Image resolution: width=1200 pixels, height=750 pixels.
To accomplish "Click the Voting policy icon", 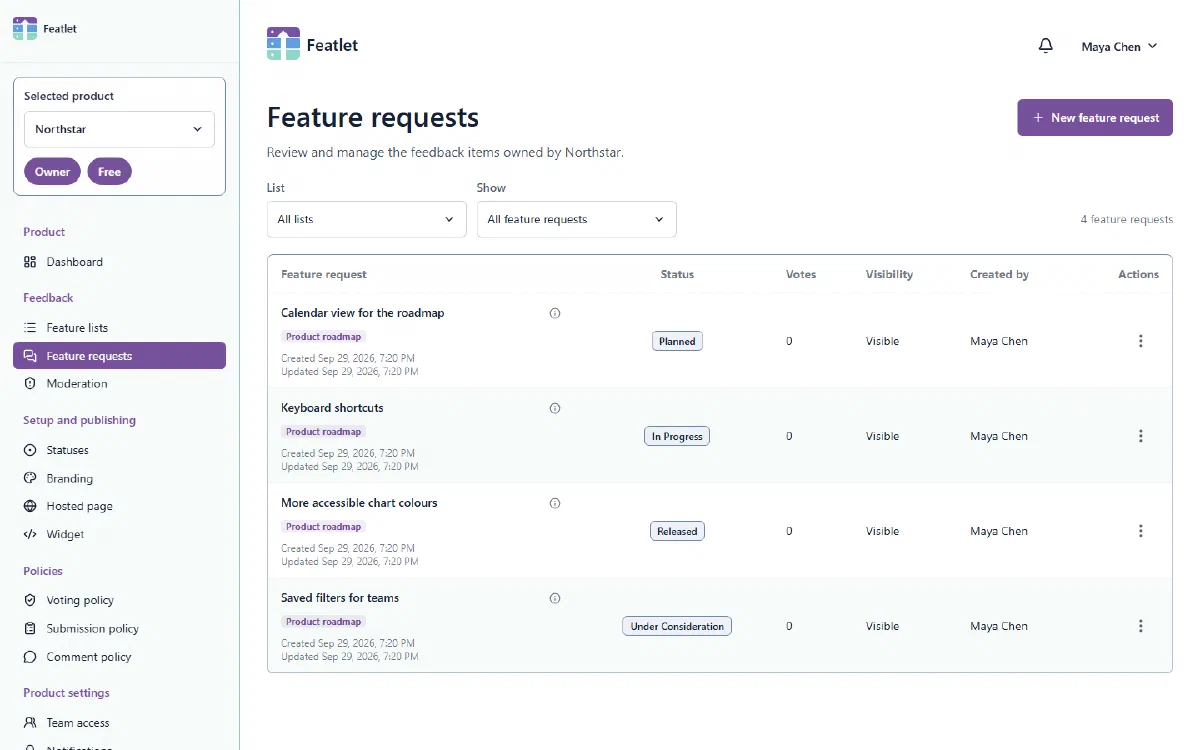I will coord(30,600).
